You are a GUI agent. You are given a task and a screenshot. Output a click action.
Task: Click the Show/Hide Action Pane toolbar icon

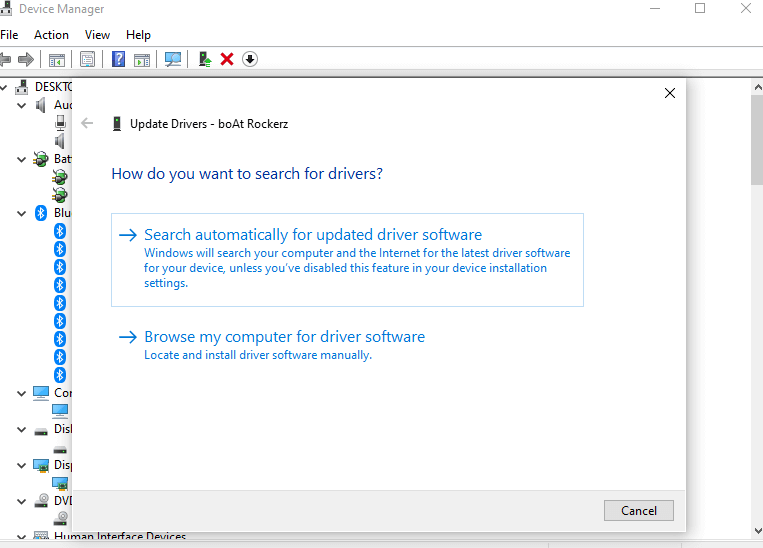click(x=142, y=59)
